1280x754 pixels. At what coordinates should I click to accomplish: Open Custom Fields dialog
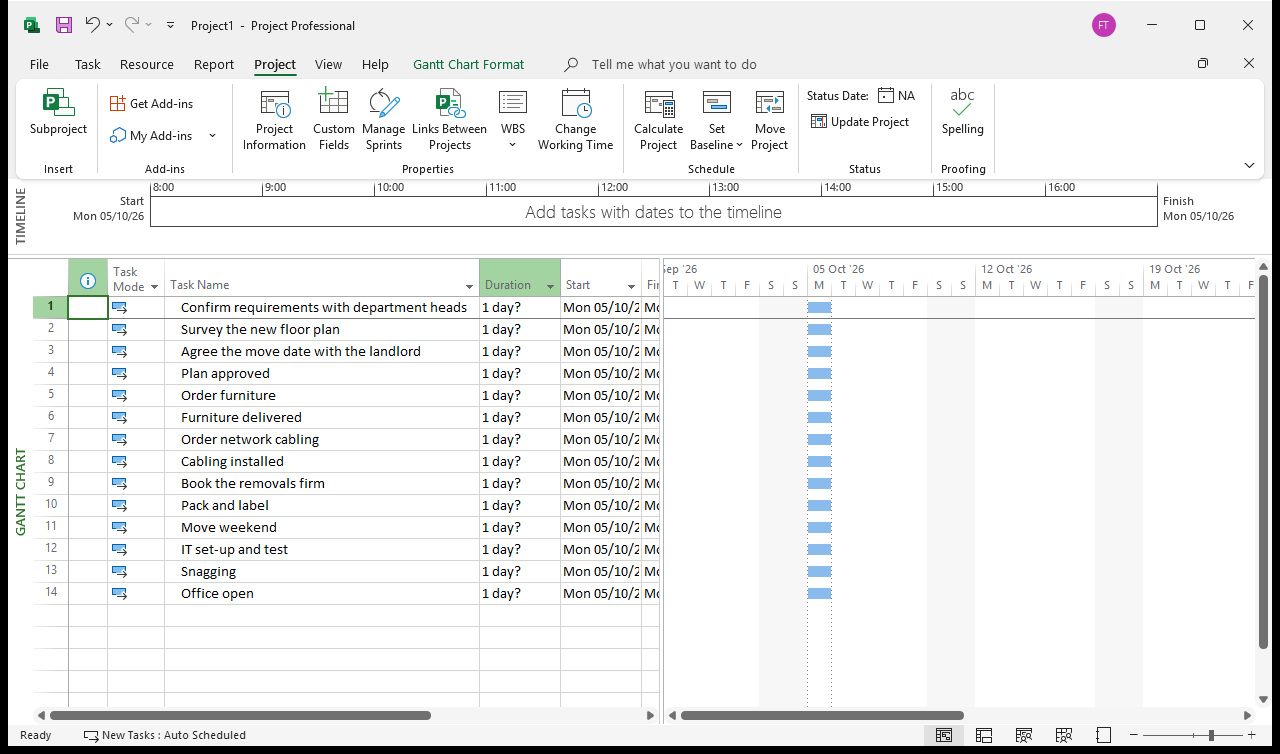click(x=333, y=120)
